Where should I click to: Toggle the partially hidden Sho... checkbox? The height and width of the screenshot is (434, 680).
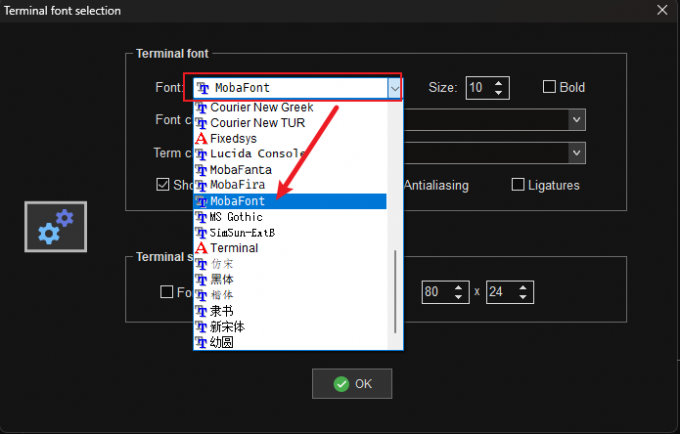coord(163,185)
